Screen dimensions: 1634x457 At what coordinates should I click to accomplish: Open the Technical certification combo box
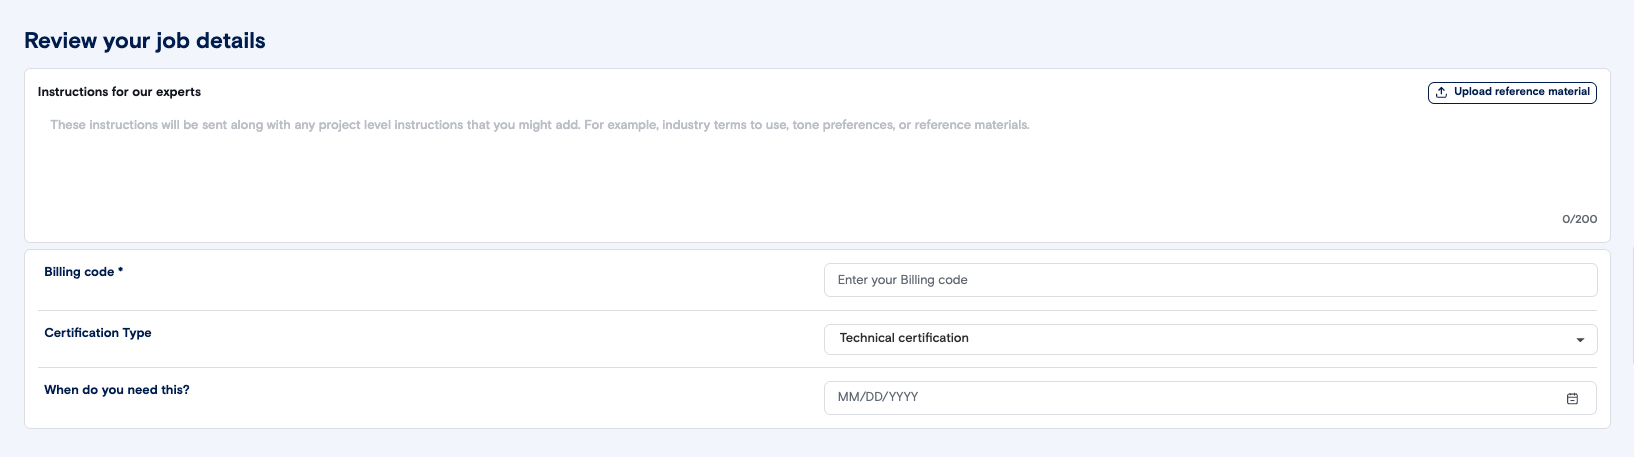tap(1200, 339)
